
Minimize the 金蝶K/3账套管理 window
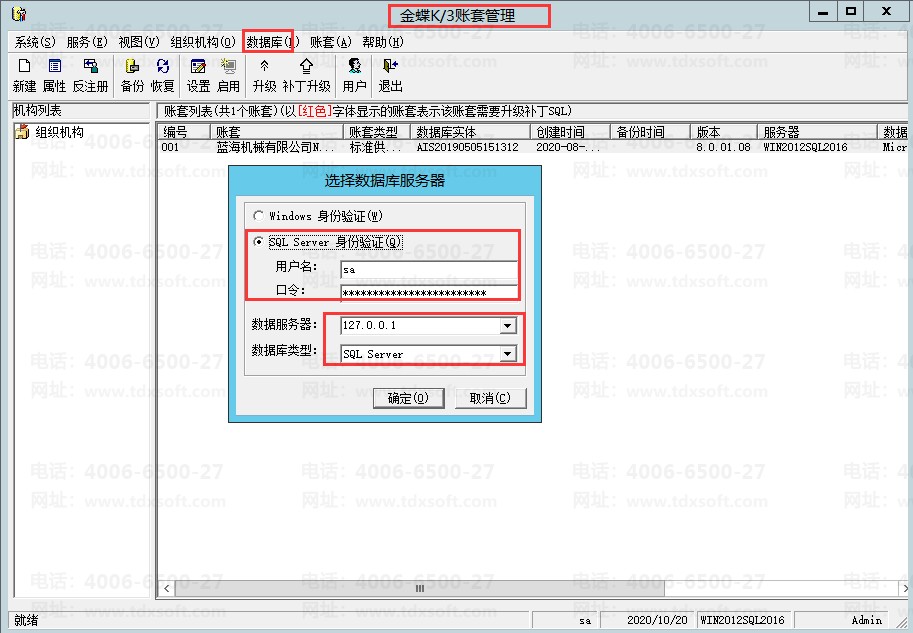[823, 12]
